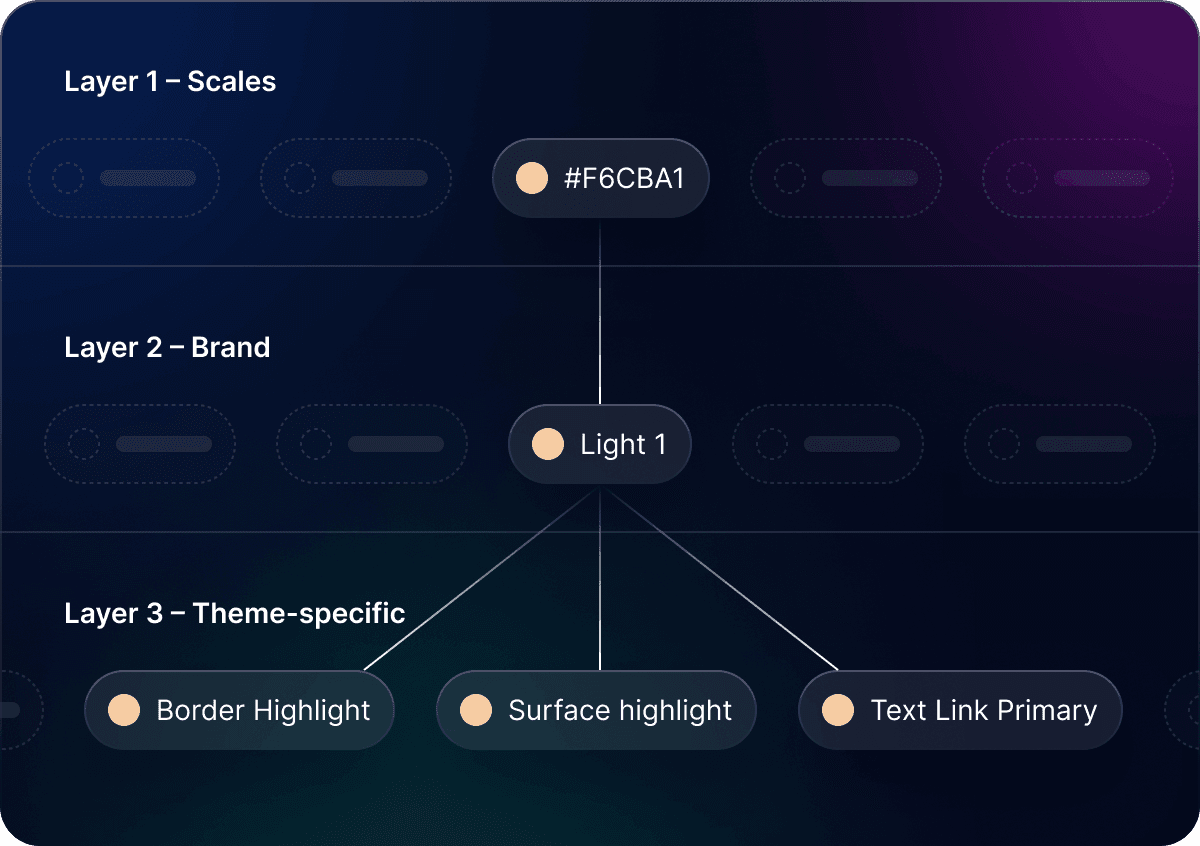Viewport: 1200px width, 846px height.
Task: Click the Layer 3 – Theme-specific heading
Action: tap(235, 613)
